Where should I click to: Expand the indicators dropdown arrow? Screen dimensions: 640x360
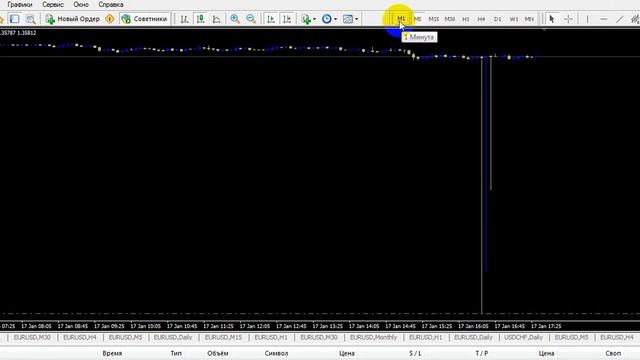pos(314,19)
